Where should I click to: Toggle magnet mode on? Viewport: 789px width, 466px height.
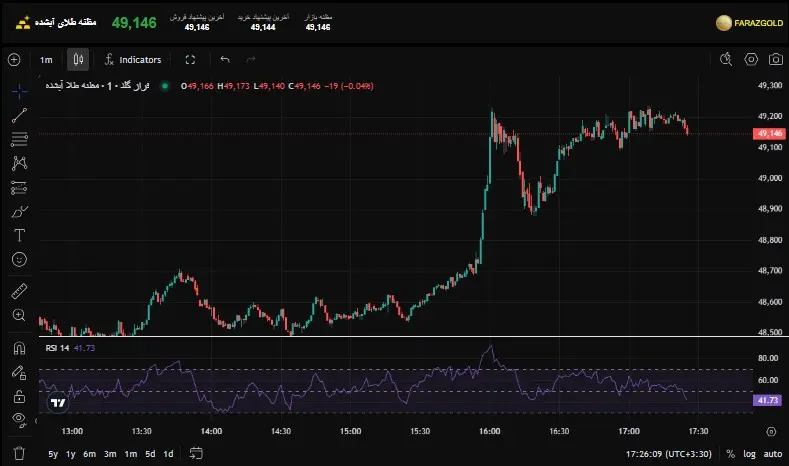19,350
